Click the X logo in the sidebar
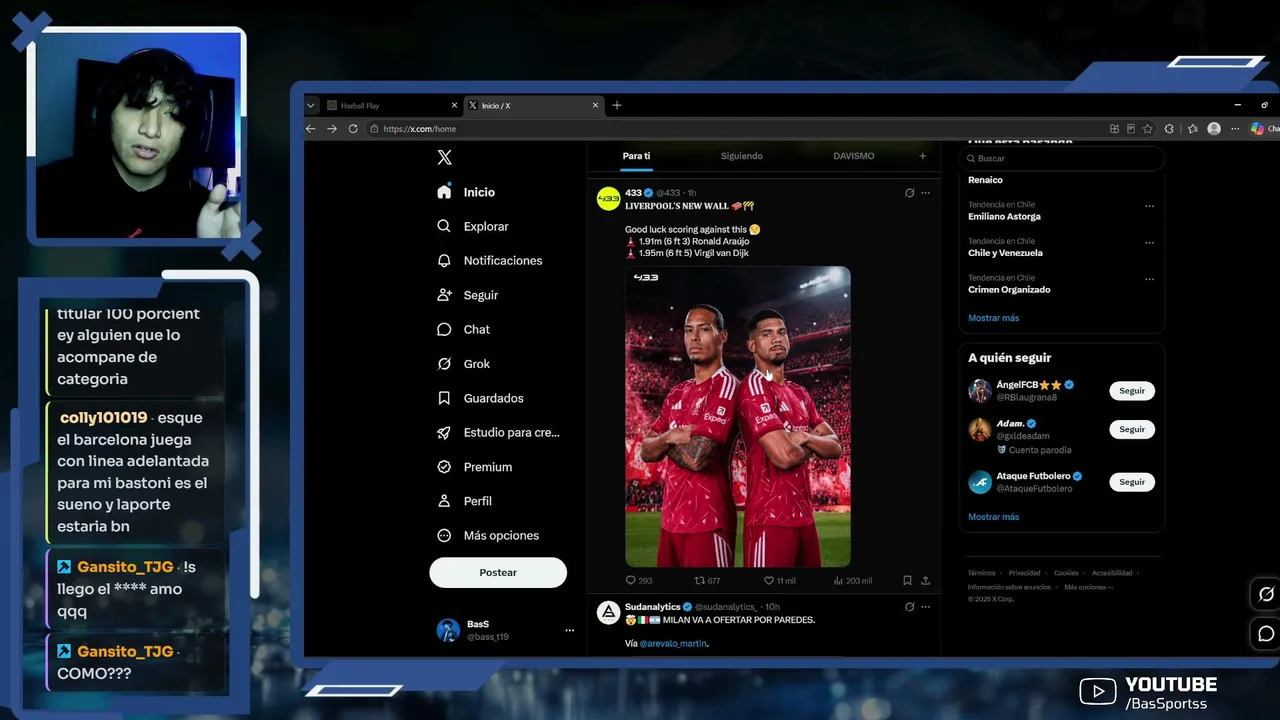This screenshot has height=720, width=1280. point(445,158)
